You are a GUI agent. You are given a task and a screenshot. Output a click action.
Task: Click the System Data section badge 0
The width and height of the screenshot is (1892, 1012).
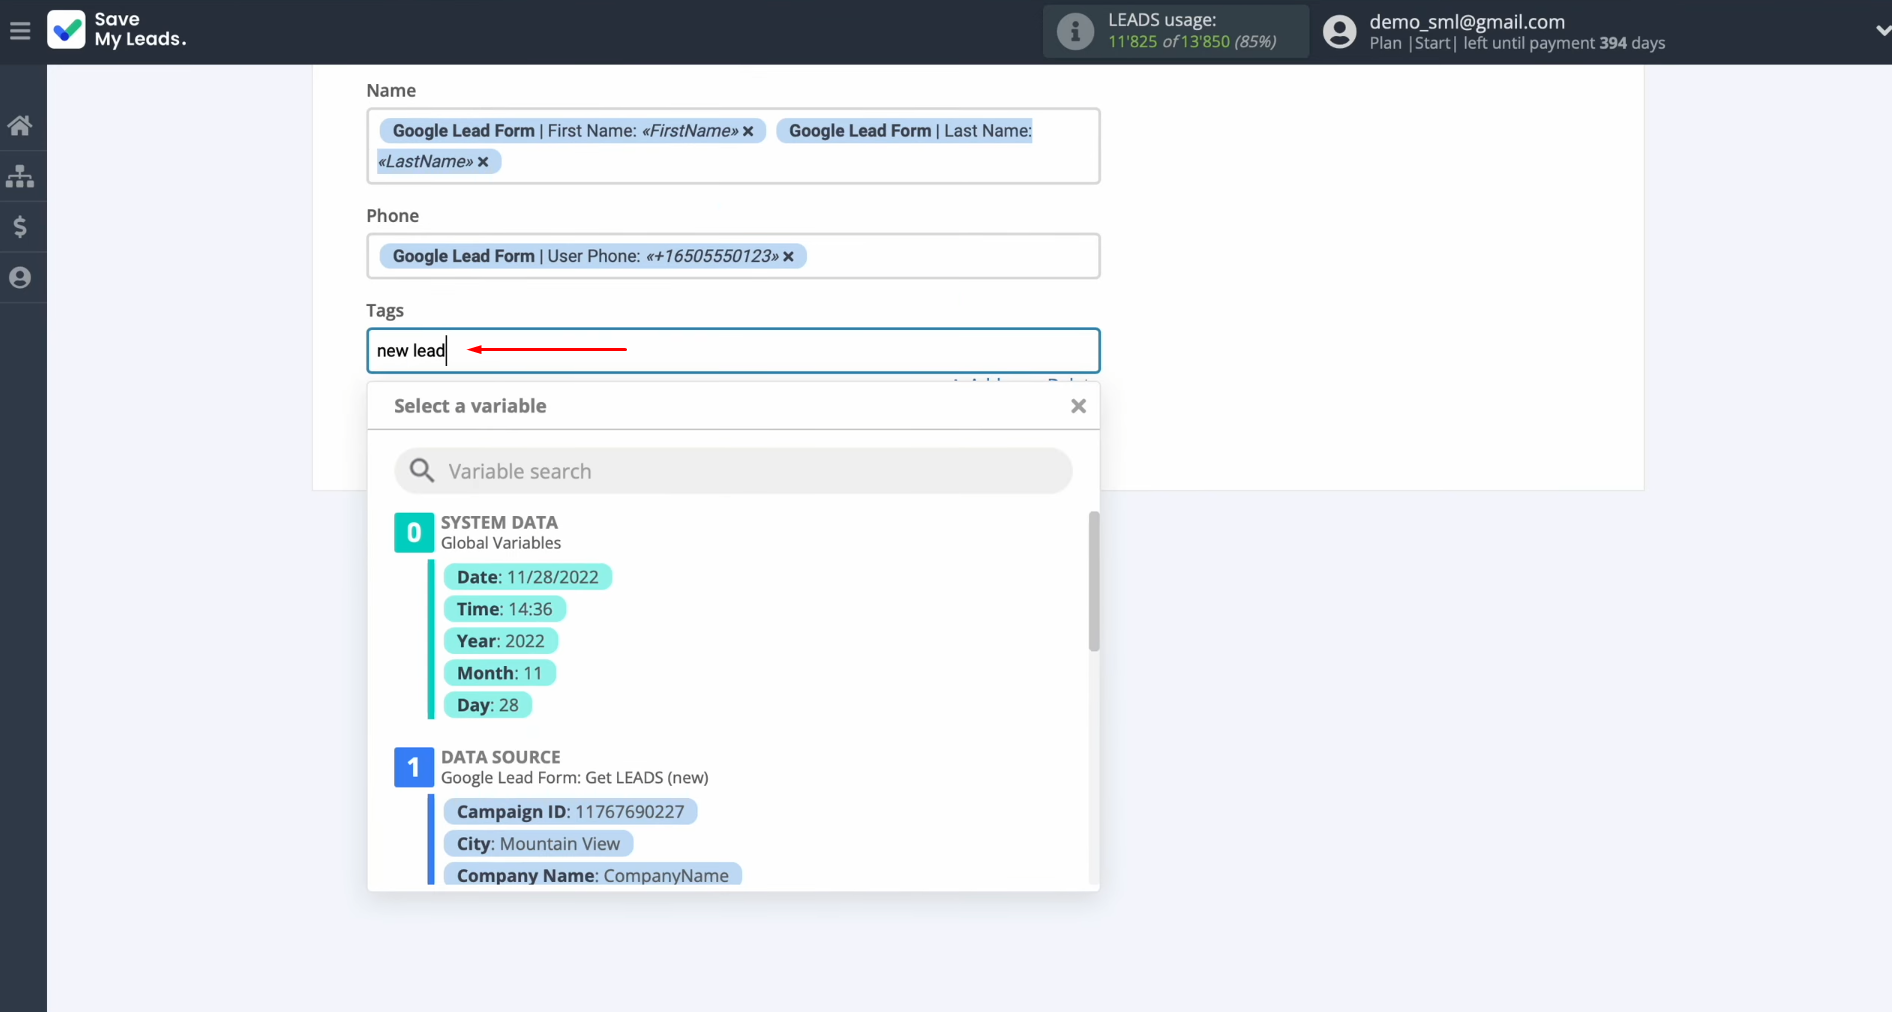(414, 533)
